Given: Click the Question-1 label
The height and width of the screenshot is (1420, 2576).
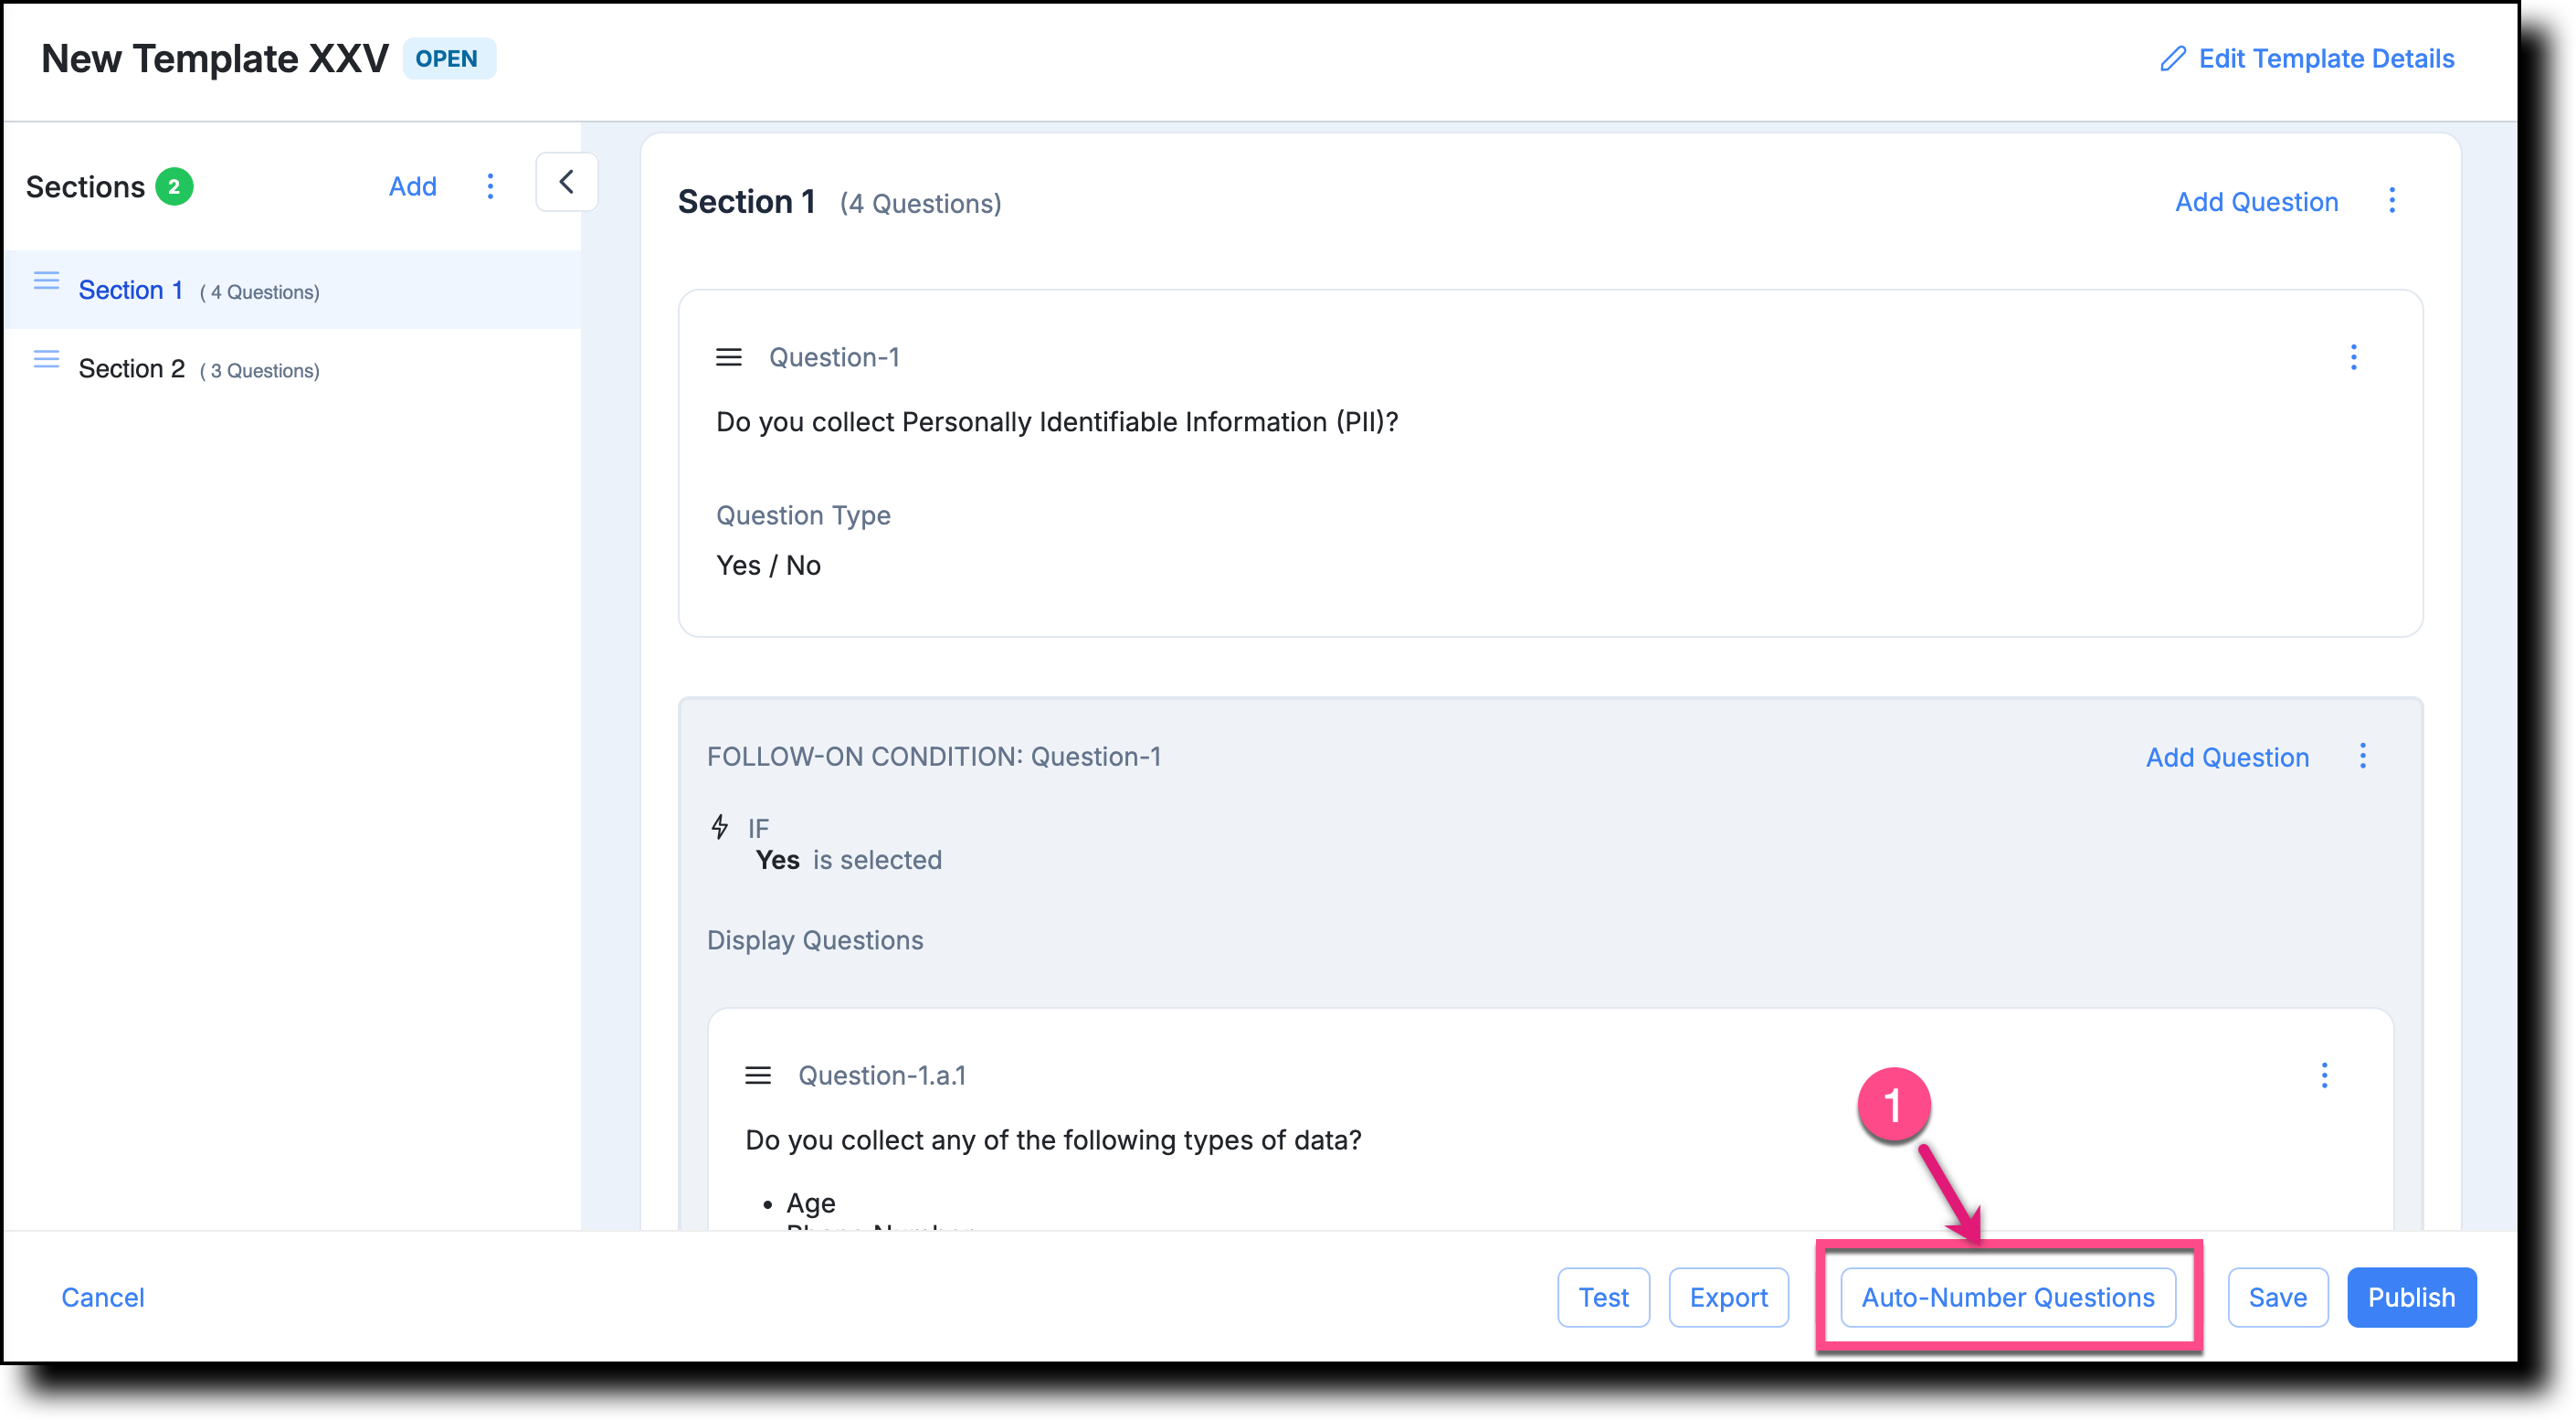Looking at the screenshot, I should [x=834, y=357].
